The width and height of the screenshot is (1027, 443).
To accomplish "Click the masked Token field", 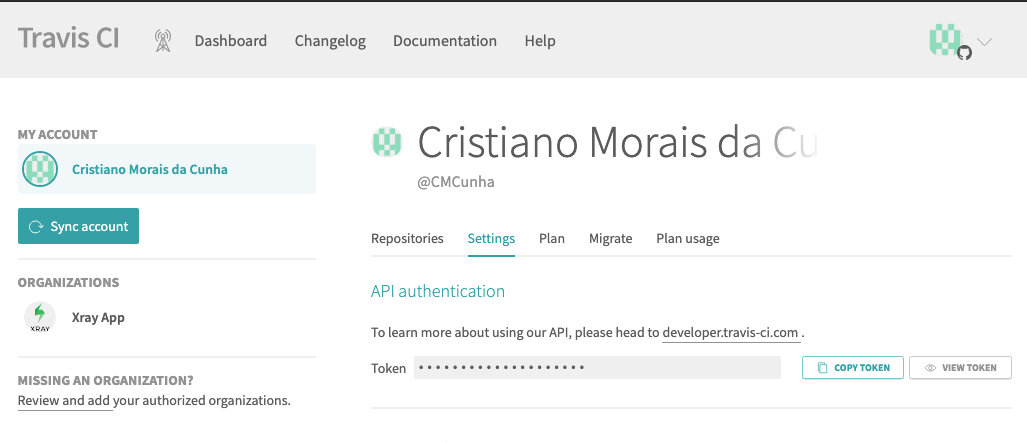I will pyautogui.click(x=597, y=368).
